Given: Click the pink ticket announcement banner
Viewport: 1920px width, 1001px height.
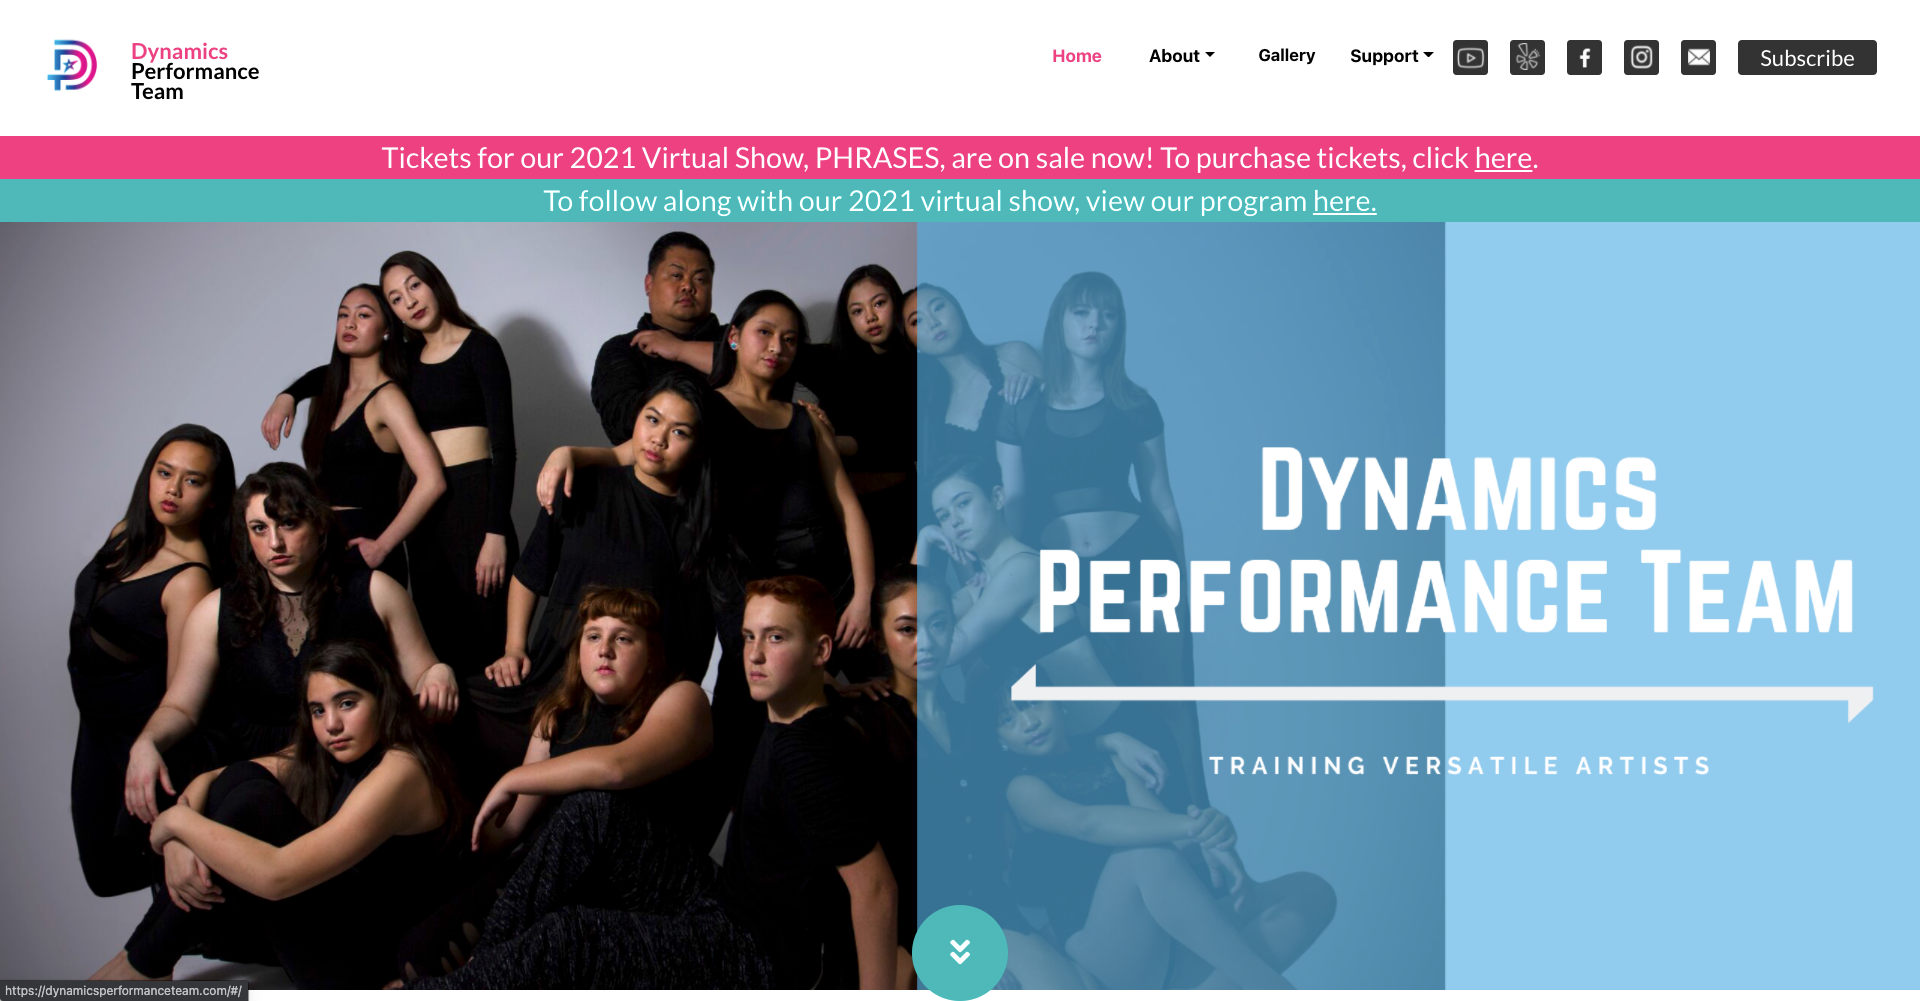Looking at the screenshot, I should click(x=960, y=158).
